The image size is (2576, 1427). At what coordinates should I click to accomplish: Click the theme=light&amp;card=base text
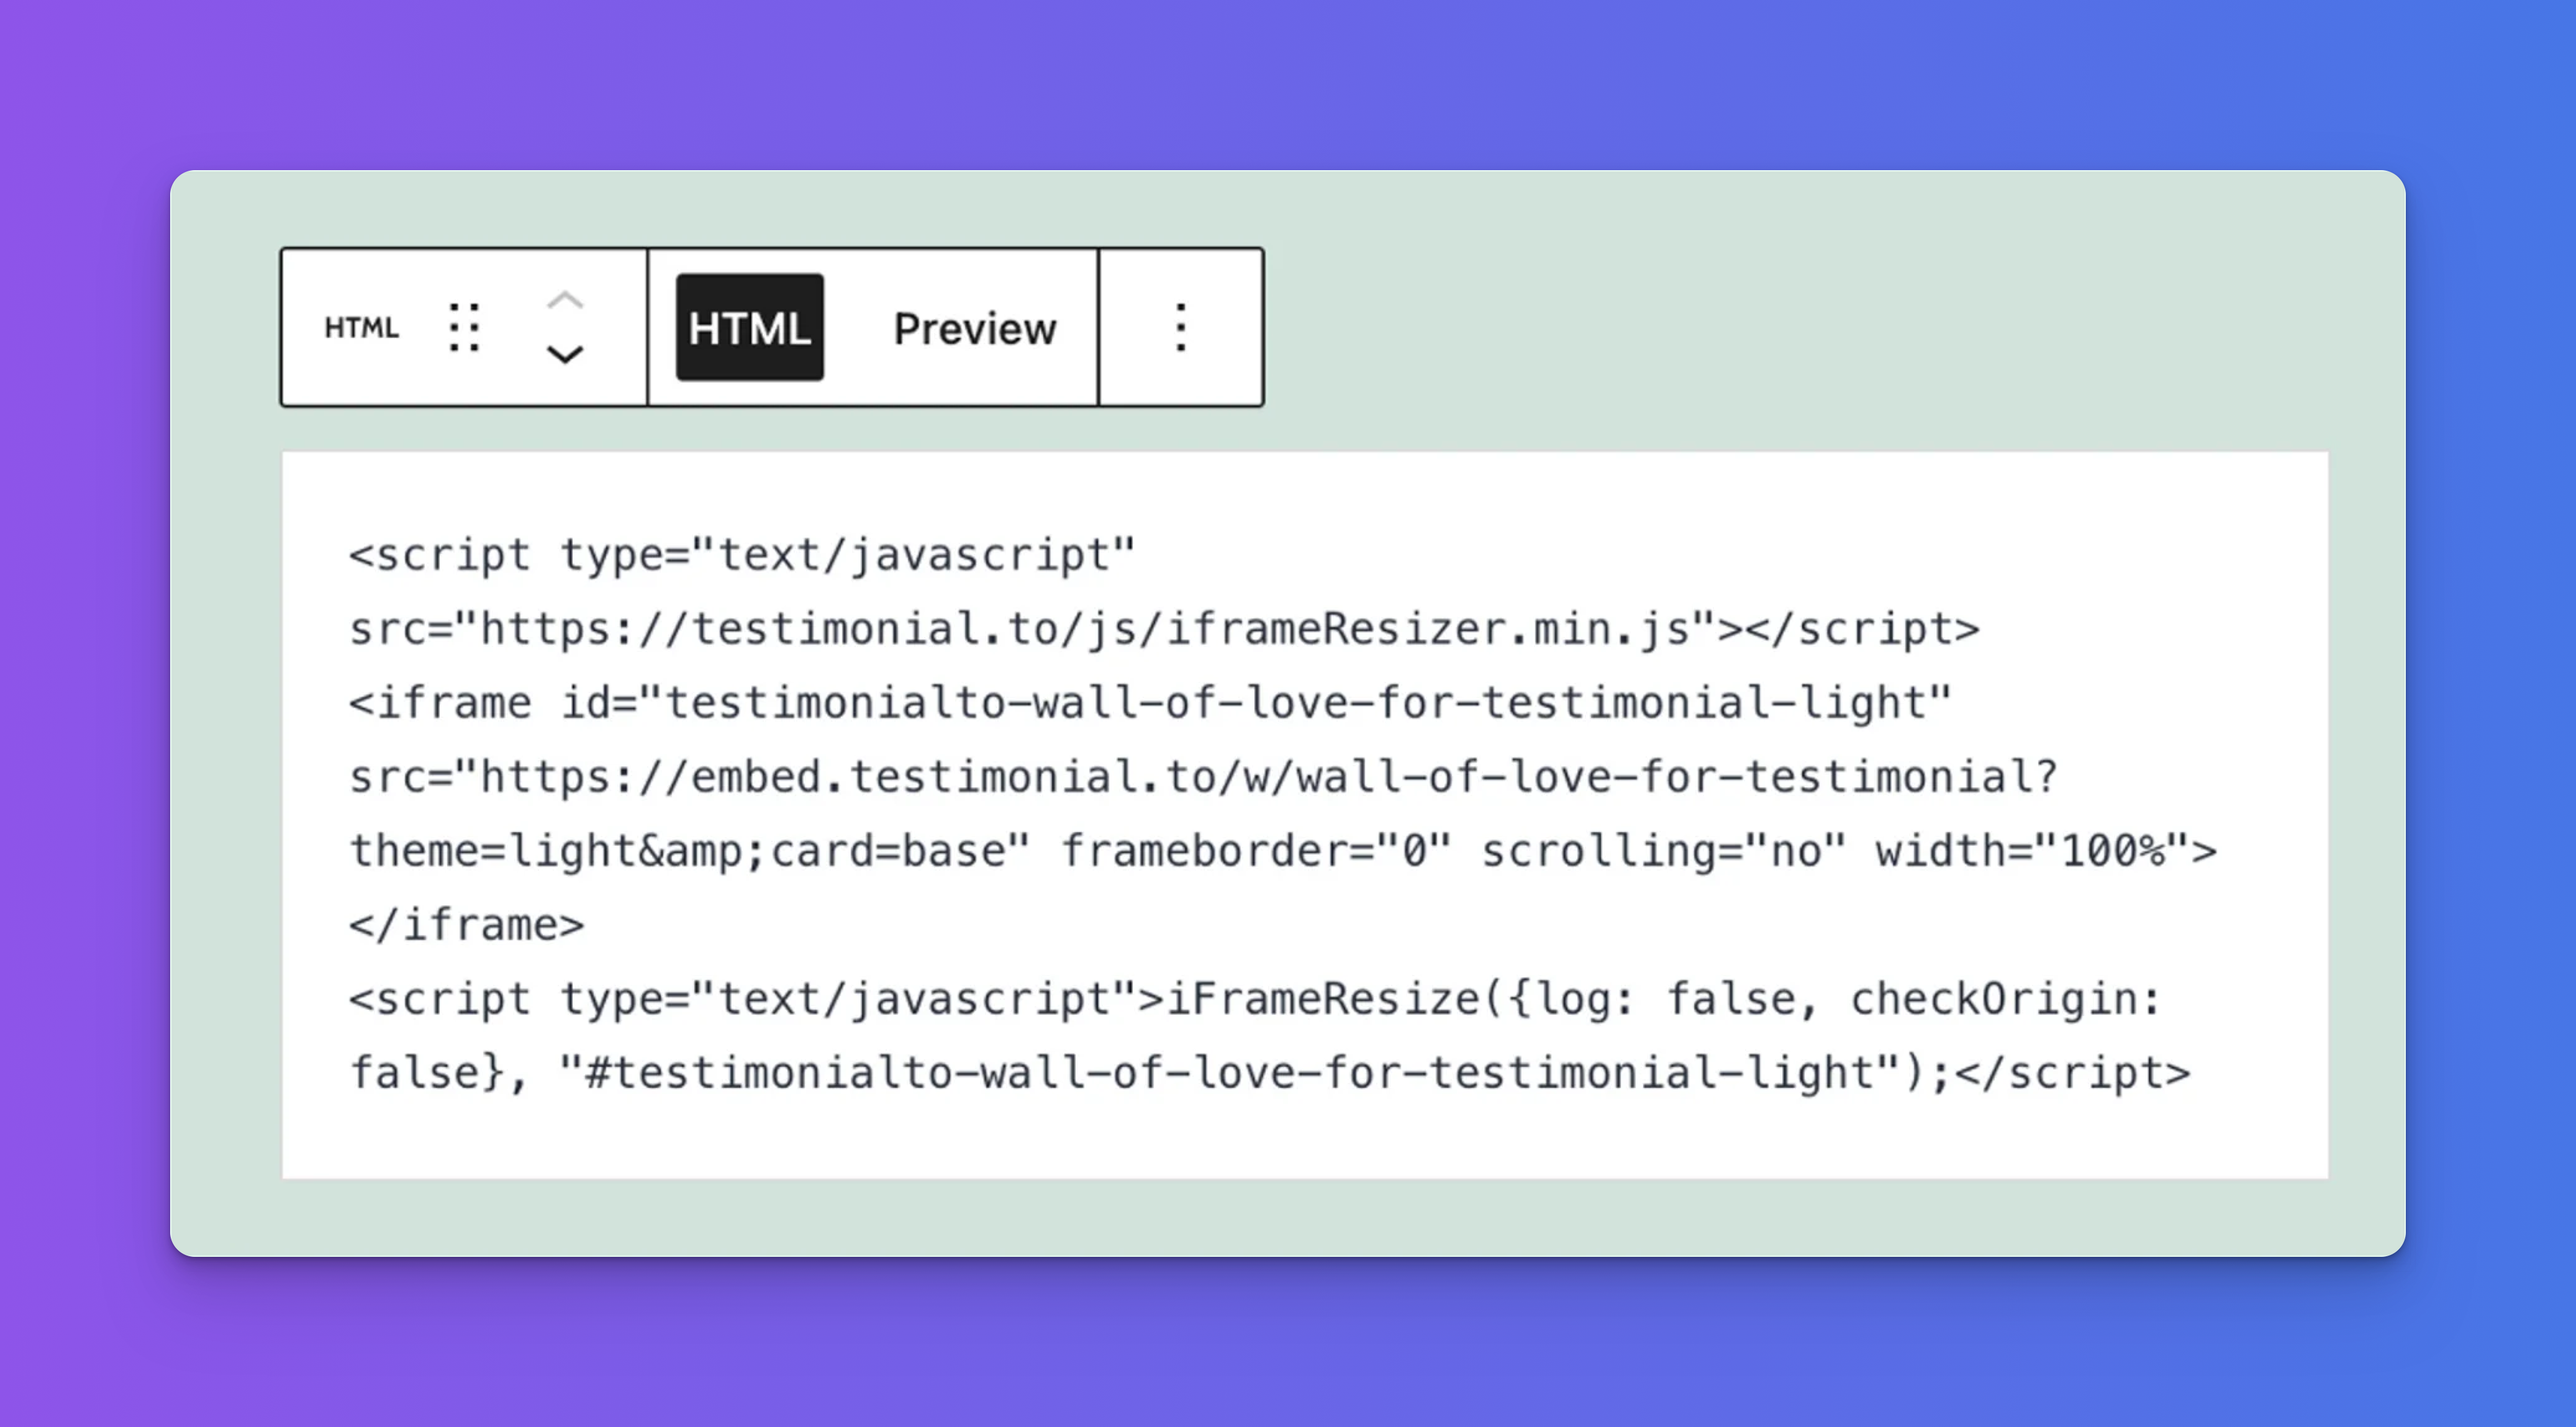pyautogui.click(x=688, y=851)
